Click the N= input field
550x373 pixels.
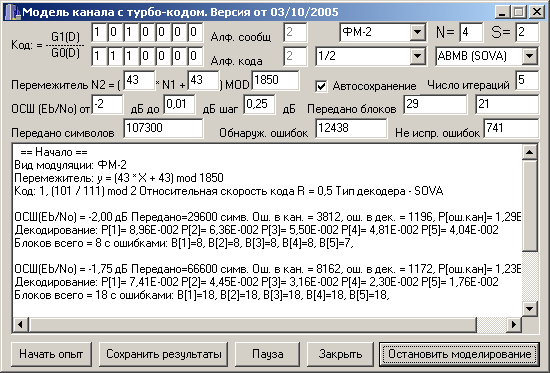[471, 33]
